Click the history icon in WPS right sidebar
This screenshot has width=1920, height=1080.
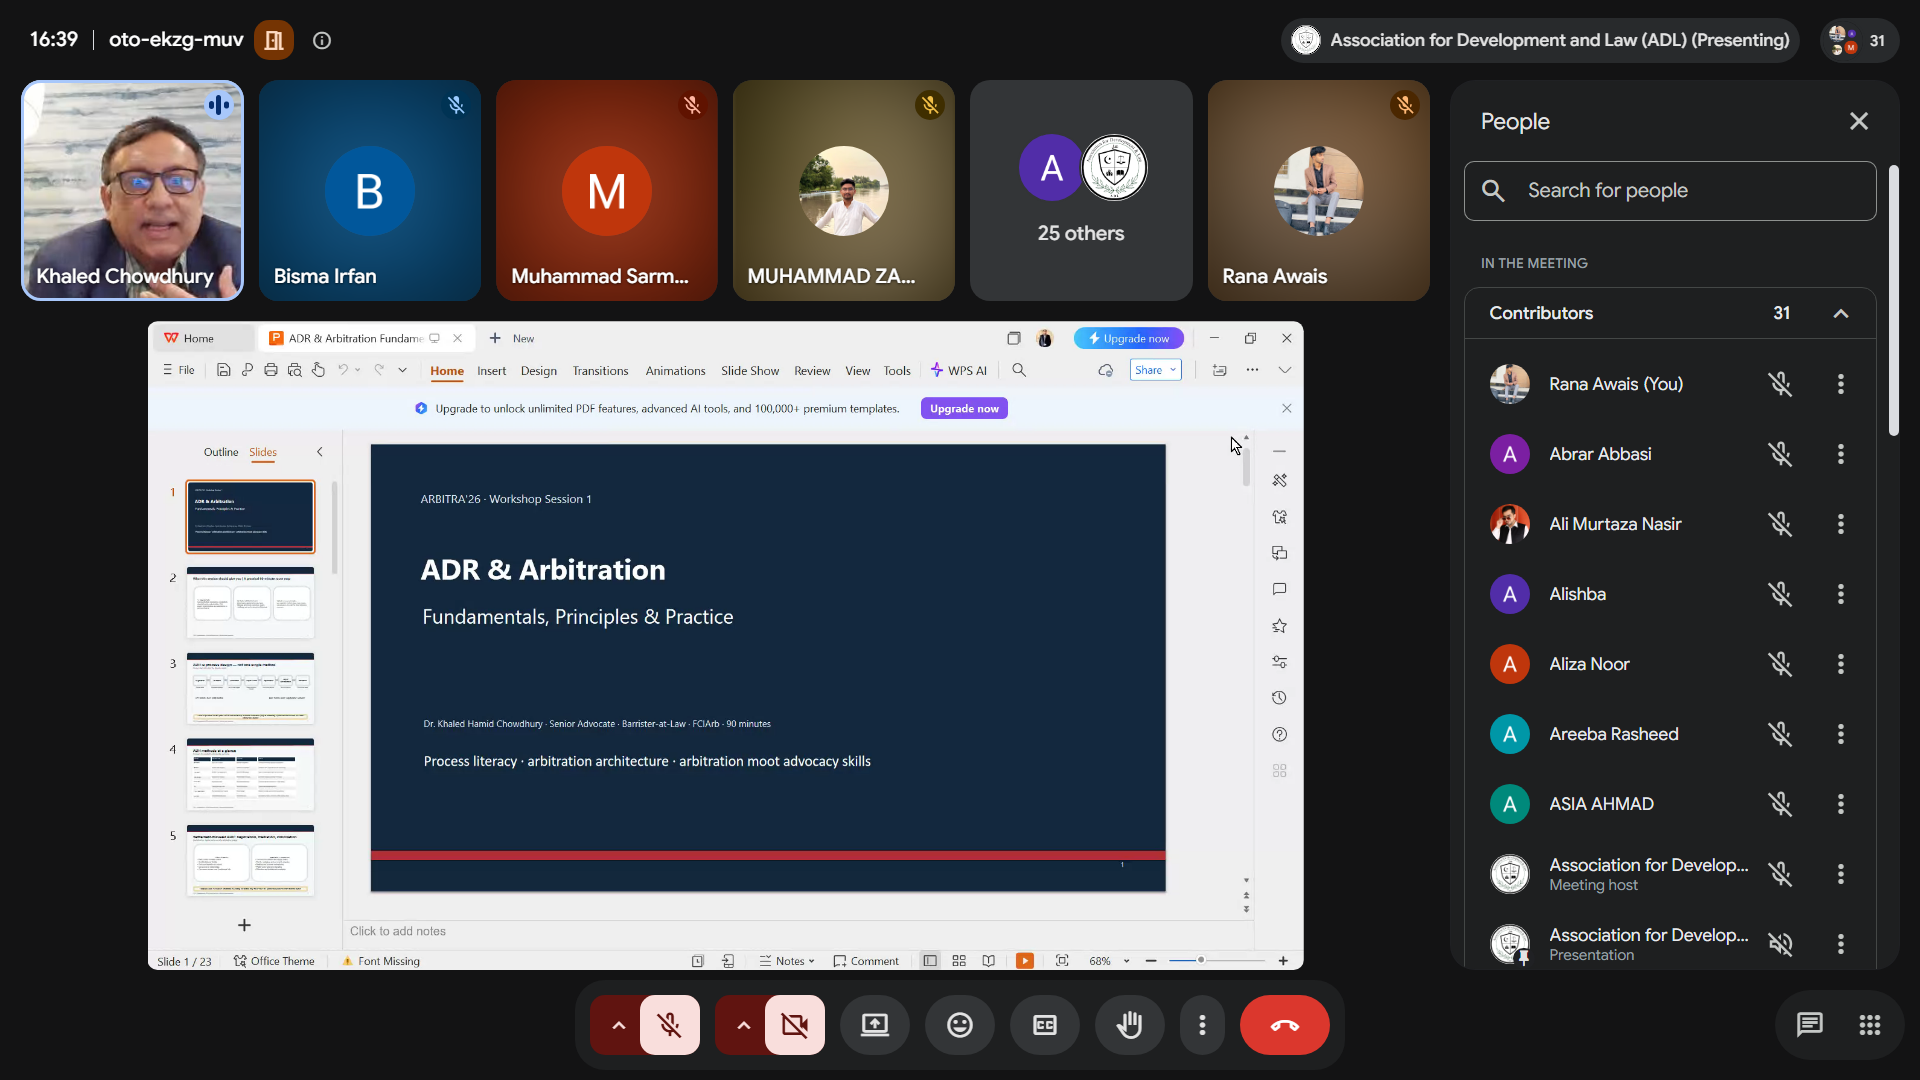[1279, 698]
